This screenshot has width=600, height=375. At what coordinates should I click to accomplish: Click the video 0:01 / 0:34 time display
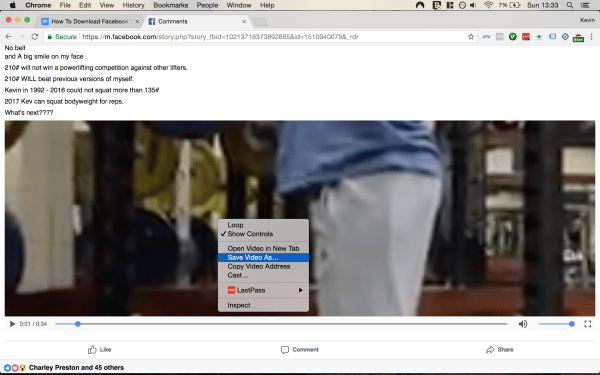tap(33, 324)
